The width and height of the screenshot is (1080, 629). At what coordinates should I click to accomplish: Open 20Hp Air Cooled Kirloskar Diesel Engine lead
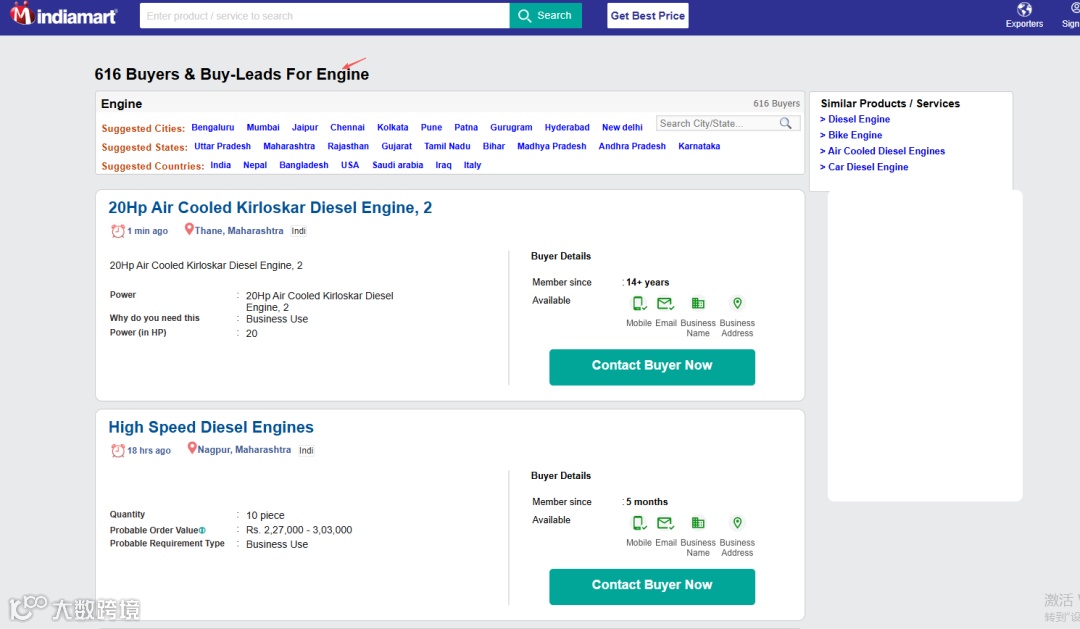pyautogui.click(x=270, y=207)
